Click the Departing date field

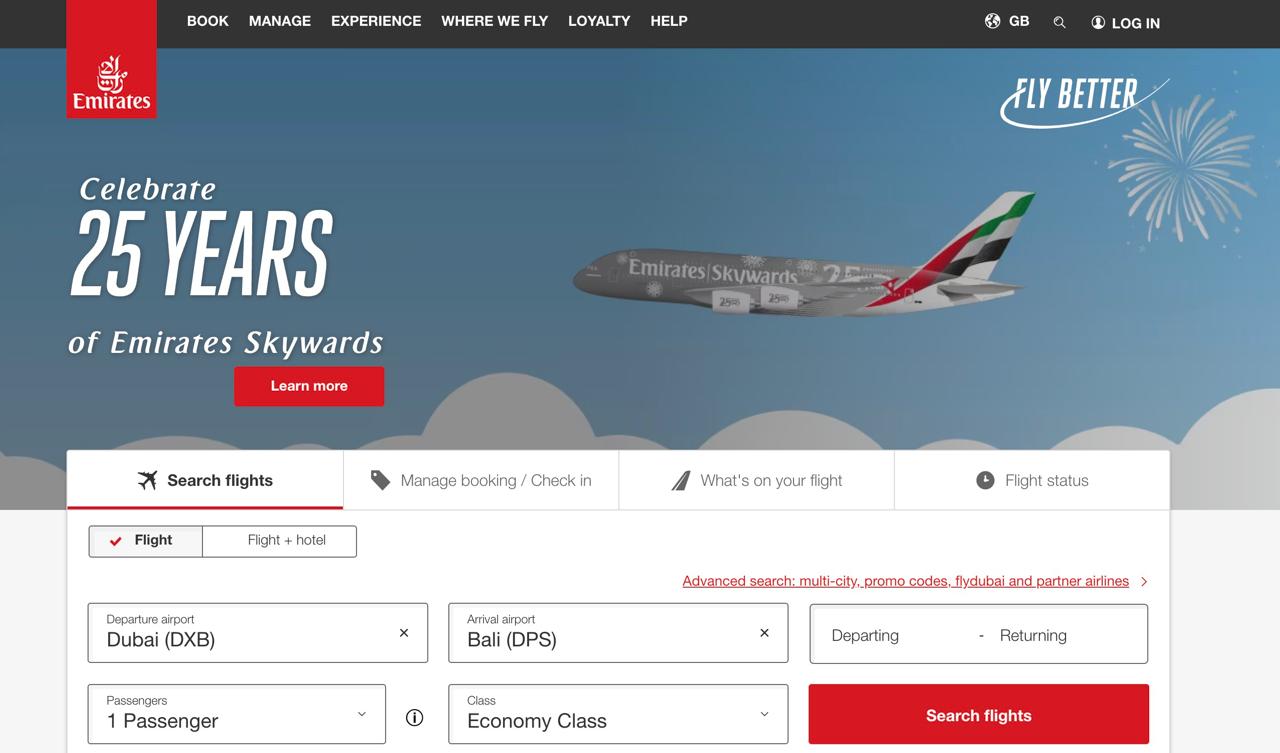866,635
